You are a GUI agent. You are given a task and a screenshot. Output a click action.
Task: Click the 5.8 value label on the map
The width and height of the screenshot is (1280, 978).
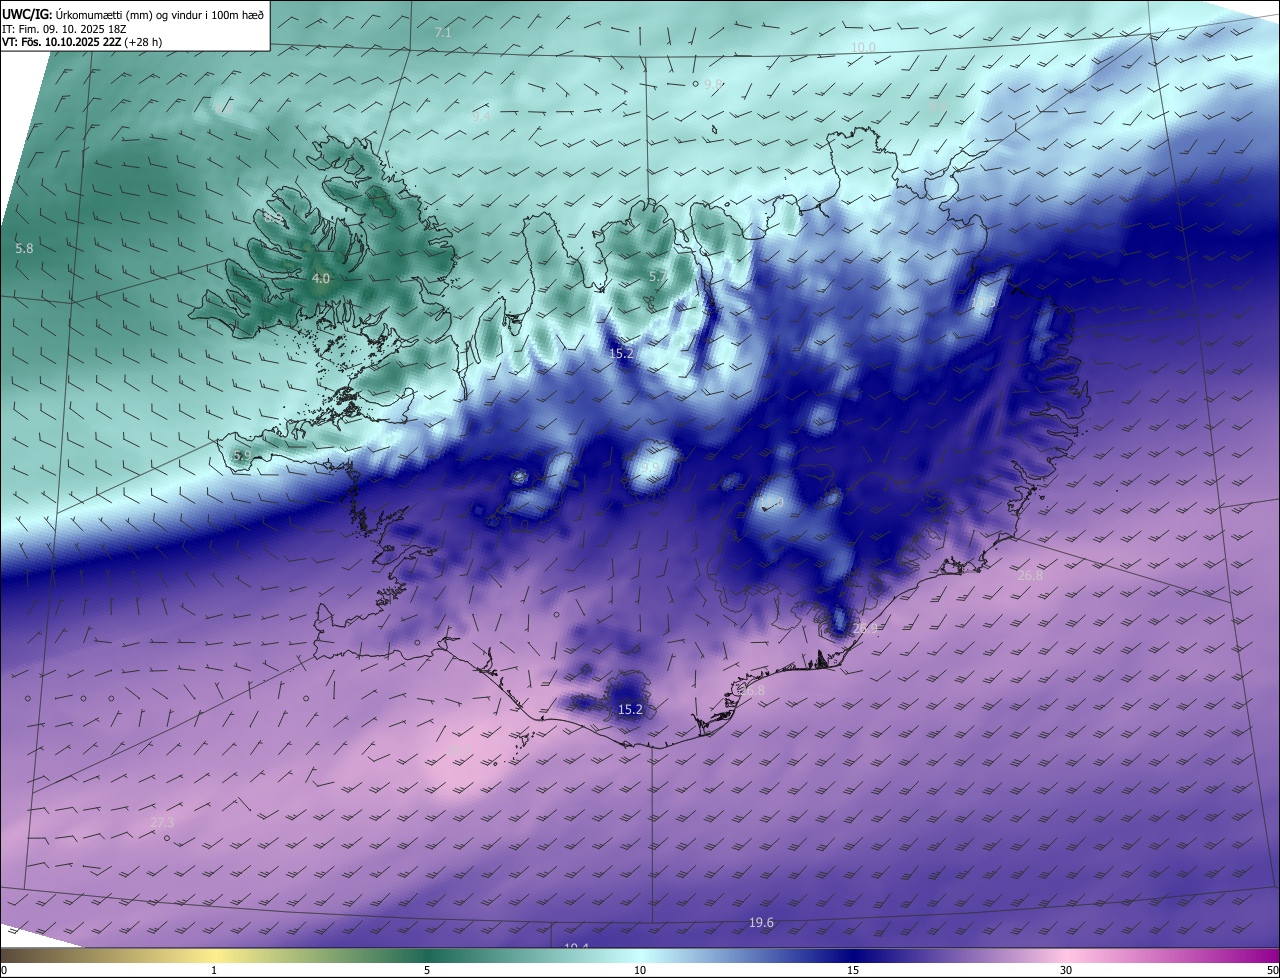(x=25, y=248)
